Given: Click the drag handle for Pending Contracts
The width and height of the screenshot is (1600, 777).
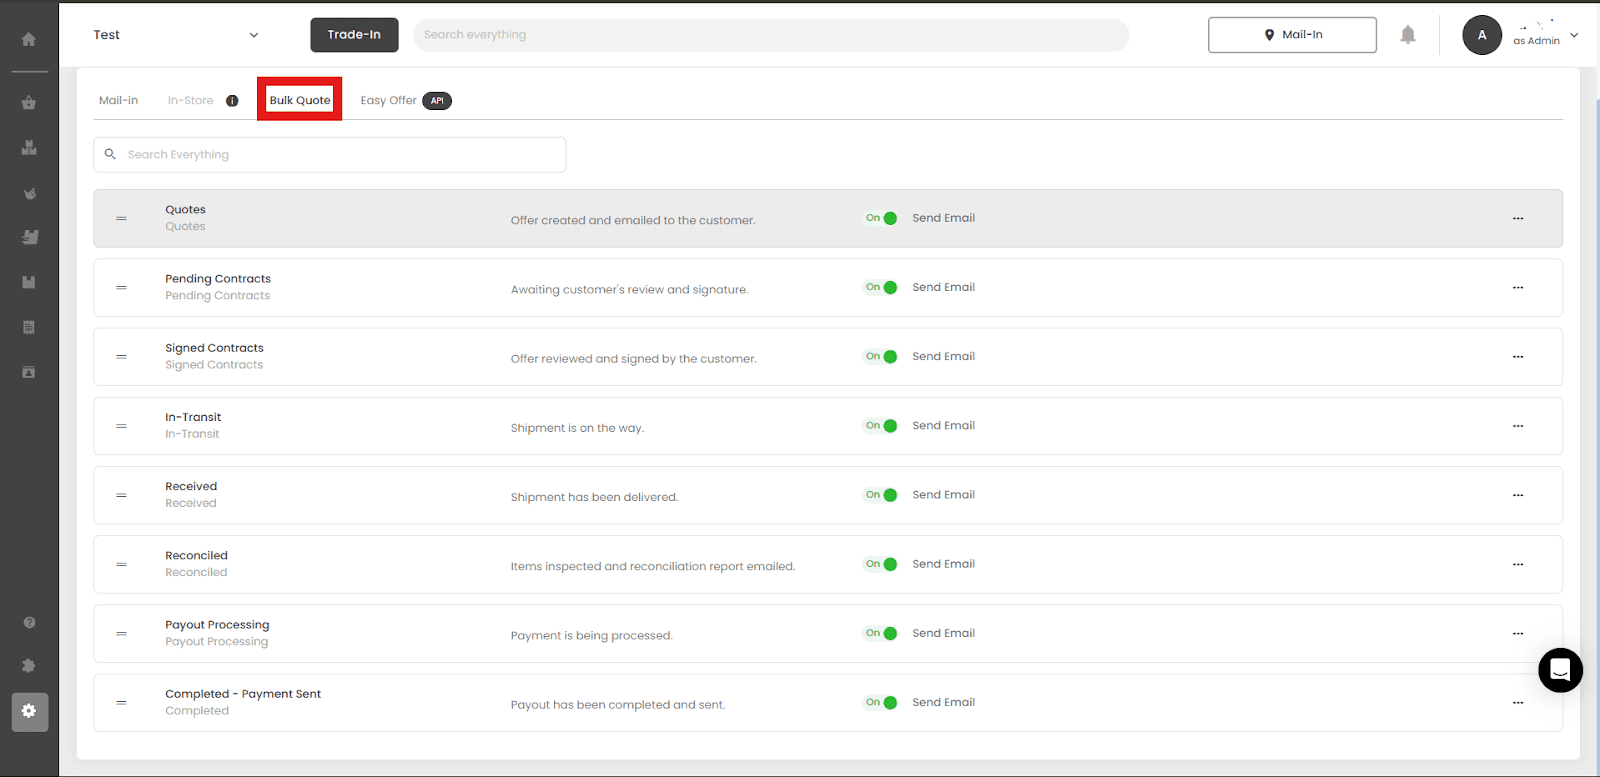Looking at the screenshot, I should coord(121,288).
